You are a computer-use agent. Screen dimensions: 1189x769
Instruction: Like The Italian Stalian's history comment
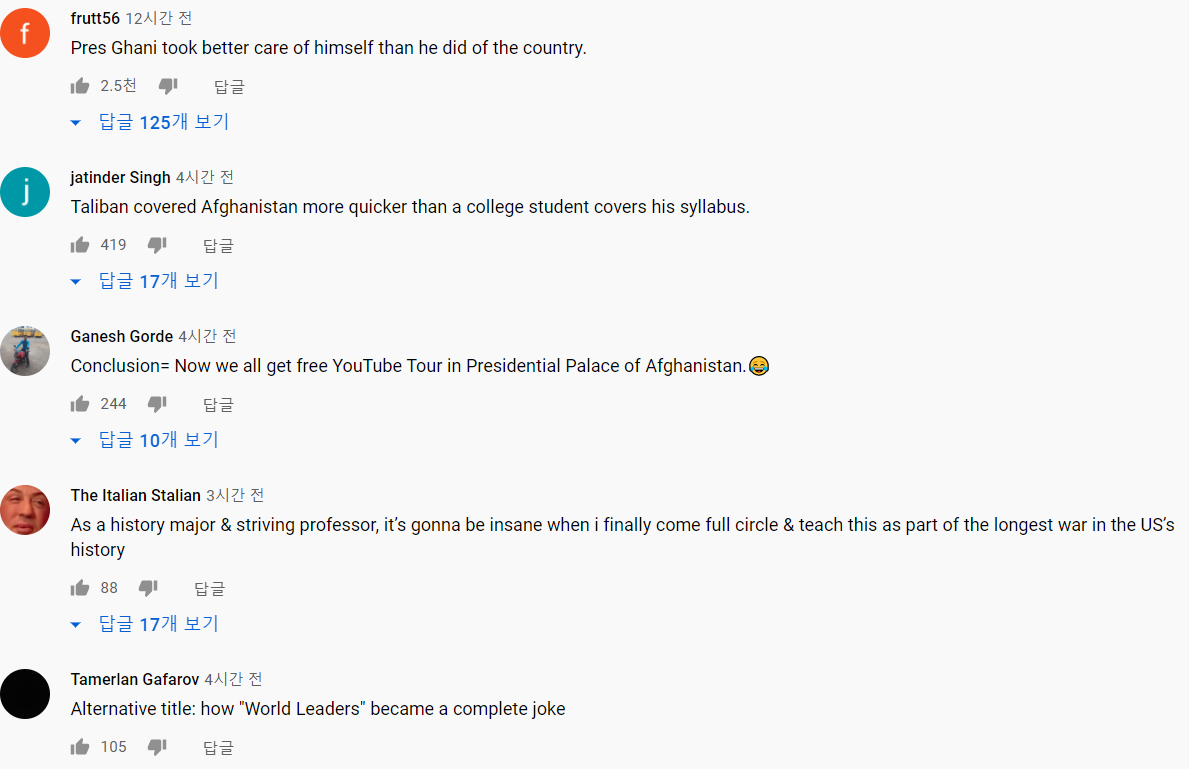tap(80, 588)
